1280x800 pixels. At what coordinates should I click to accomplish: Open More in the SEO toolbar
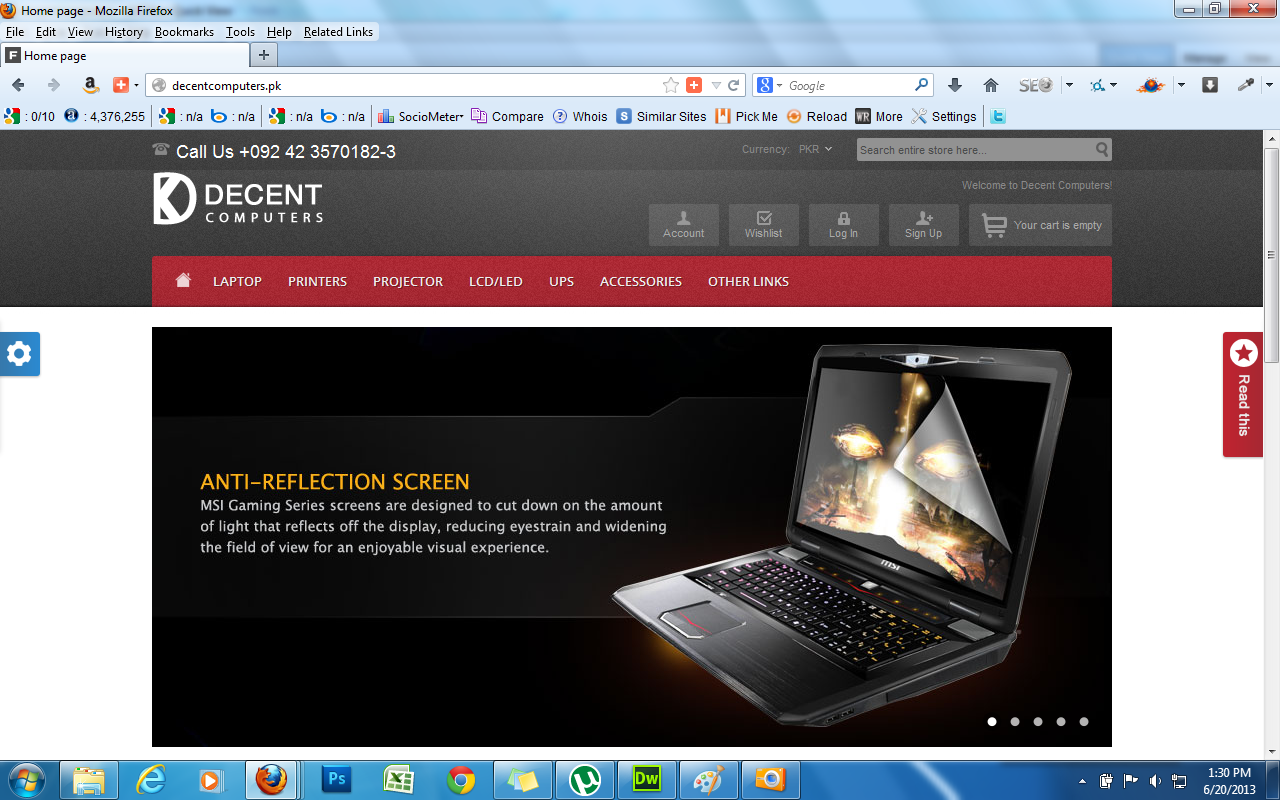(x=879, y=116)
